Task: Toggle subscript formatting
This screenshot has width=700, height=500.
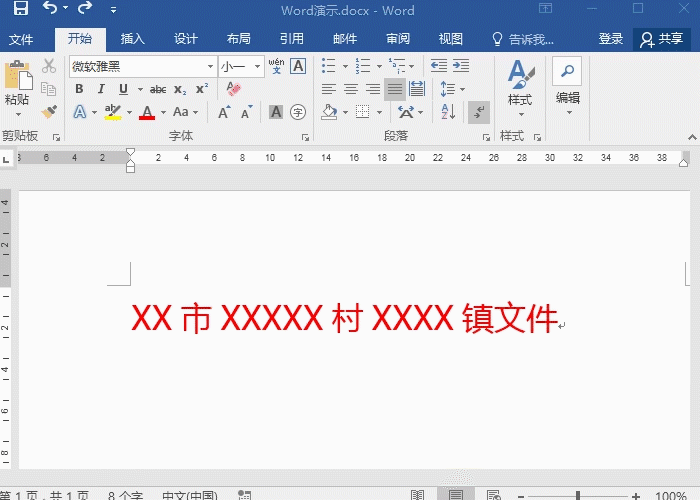Action: [x=180, y=89]
